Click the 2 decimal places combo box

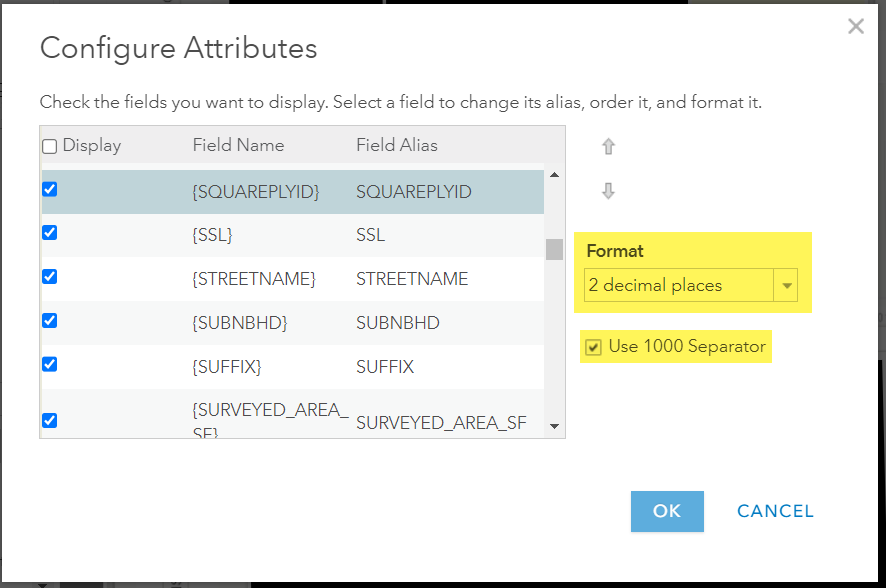(x=680, y=285)
